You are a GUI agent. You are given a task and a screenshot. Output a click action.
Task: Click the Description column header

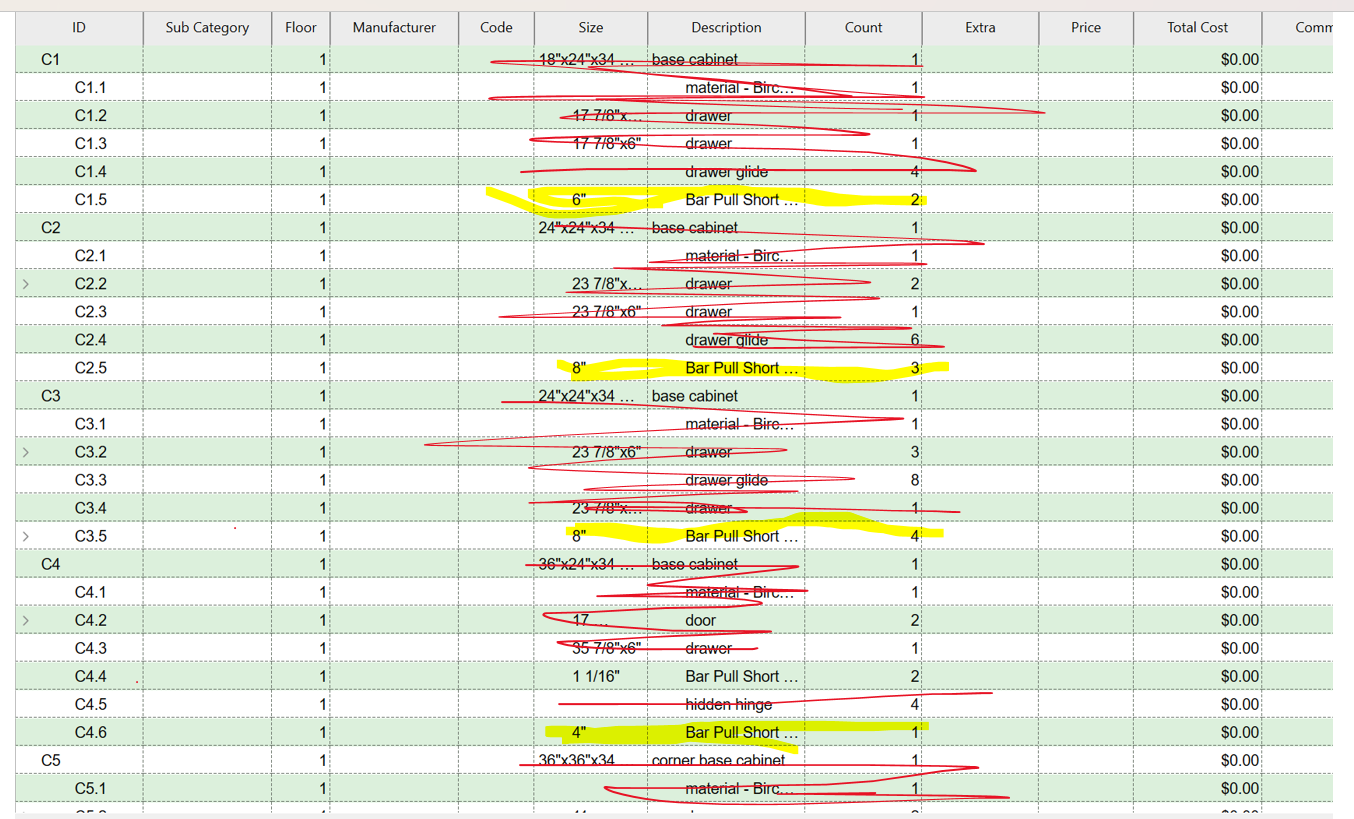726,28
